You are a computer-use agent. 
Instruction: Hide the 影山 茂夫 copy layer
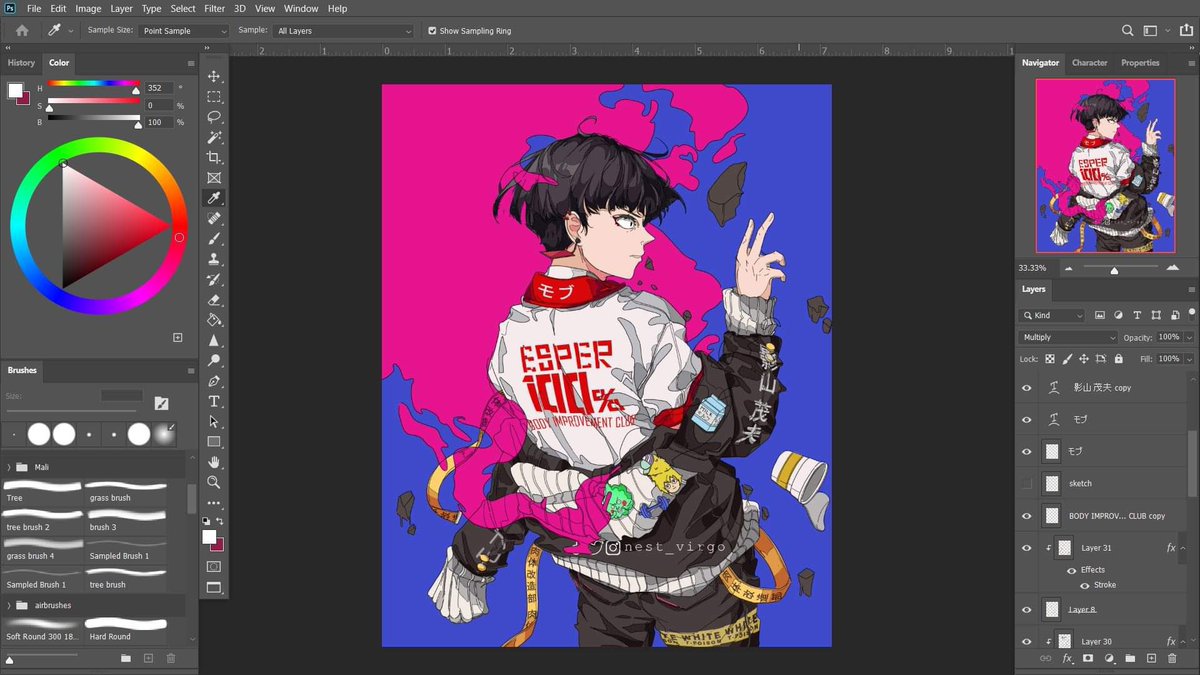pyautogui.click(x=1026, y=388)
